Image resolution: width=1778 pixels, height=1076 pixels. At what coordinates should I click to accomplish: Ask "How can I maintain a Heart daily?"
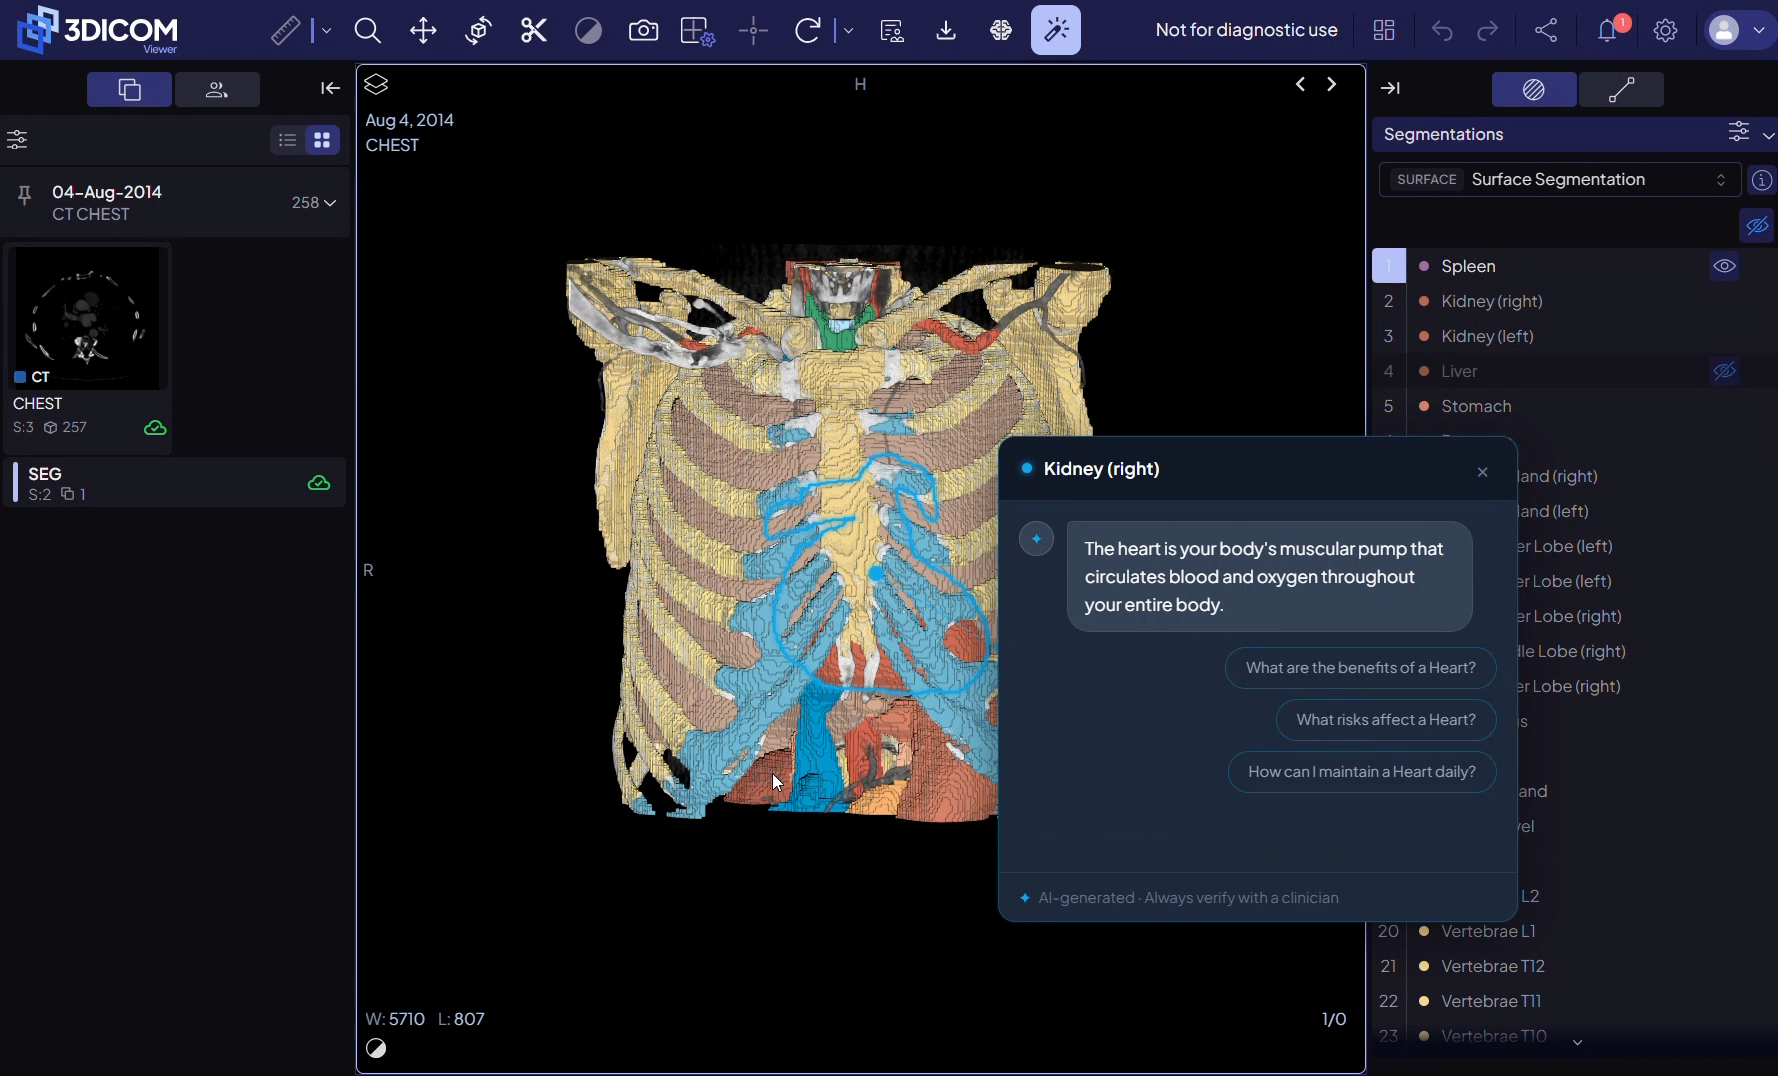1362,772
